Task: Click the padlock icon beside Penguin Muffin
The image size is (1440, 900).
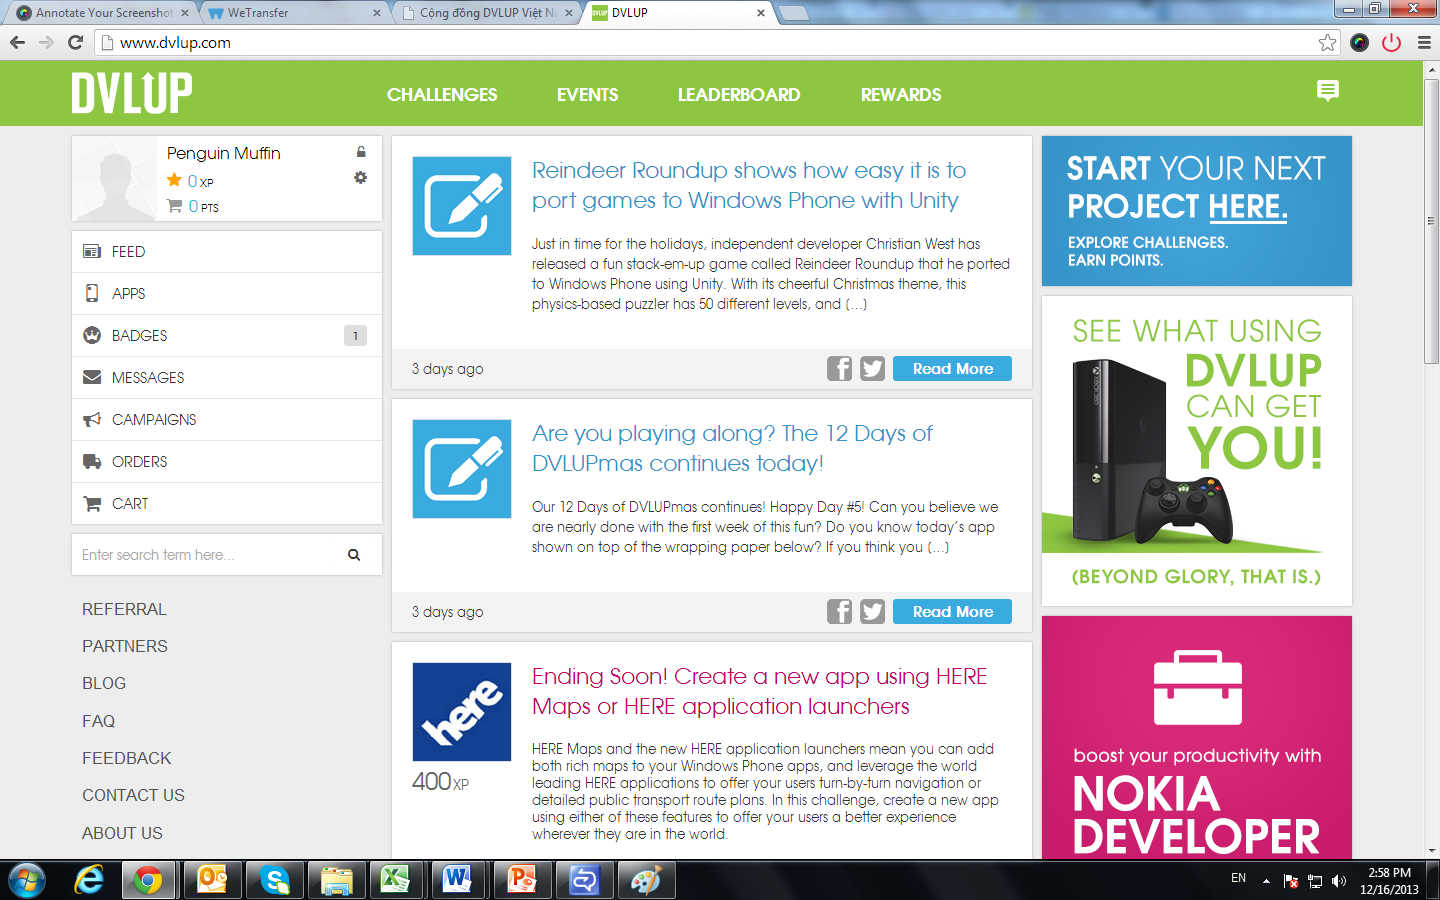Action: tap(361, 152)
